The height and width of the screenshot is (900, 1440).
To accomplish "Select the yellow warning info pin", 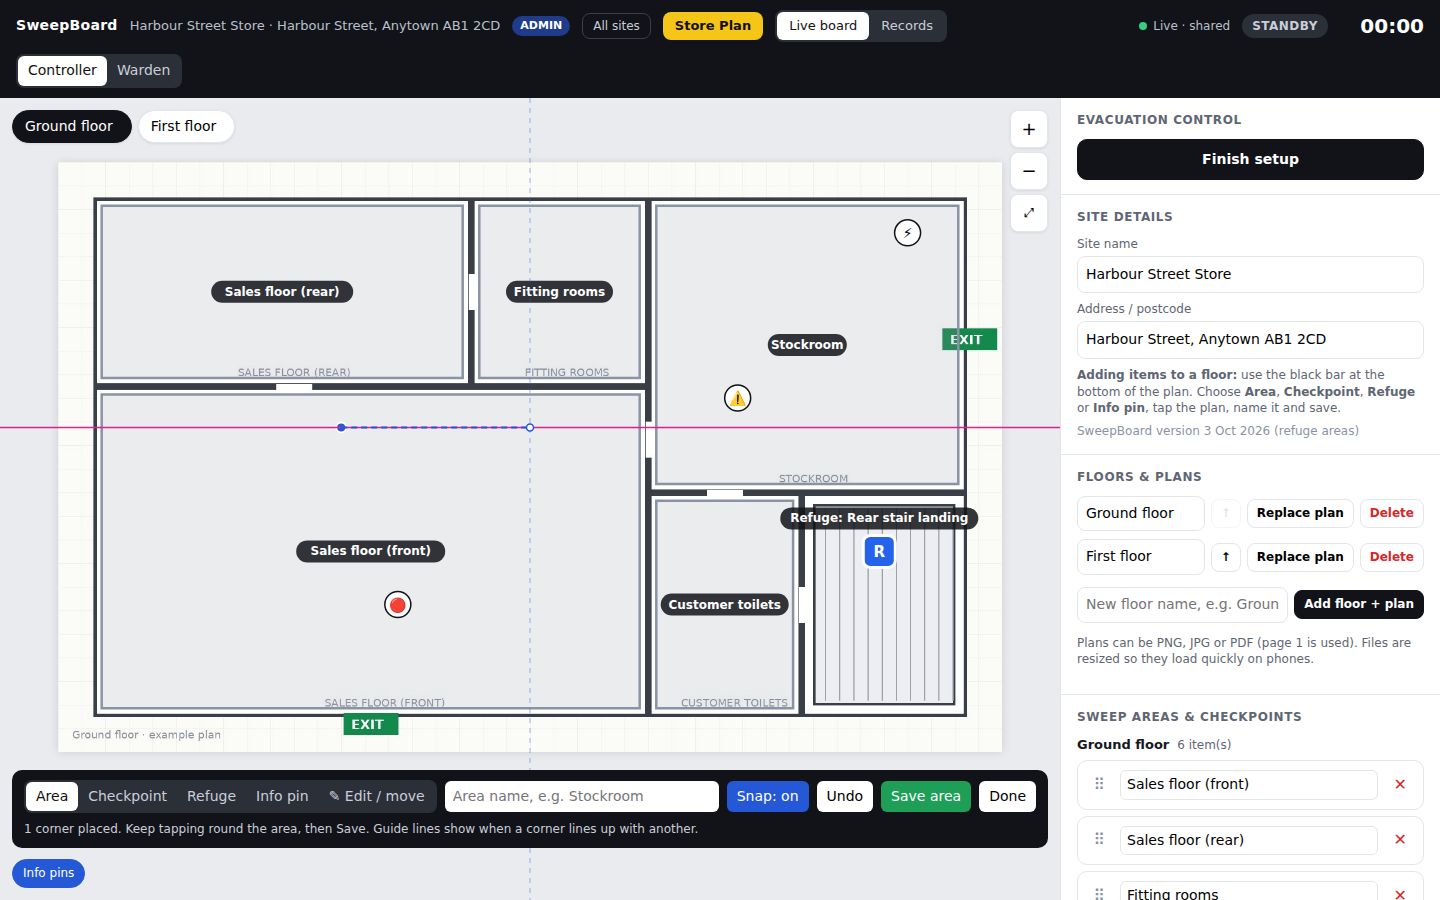I will (737, 398).
